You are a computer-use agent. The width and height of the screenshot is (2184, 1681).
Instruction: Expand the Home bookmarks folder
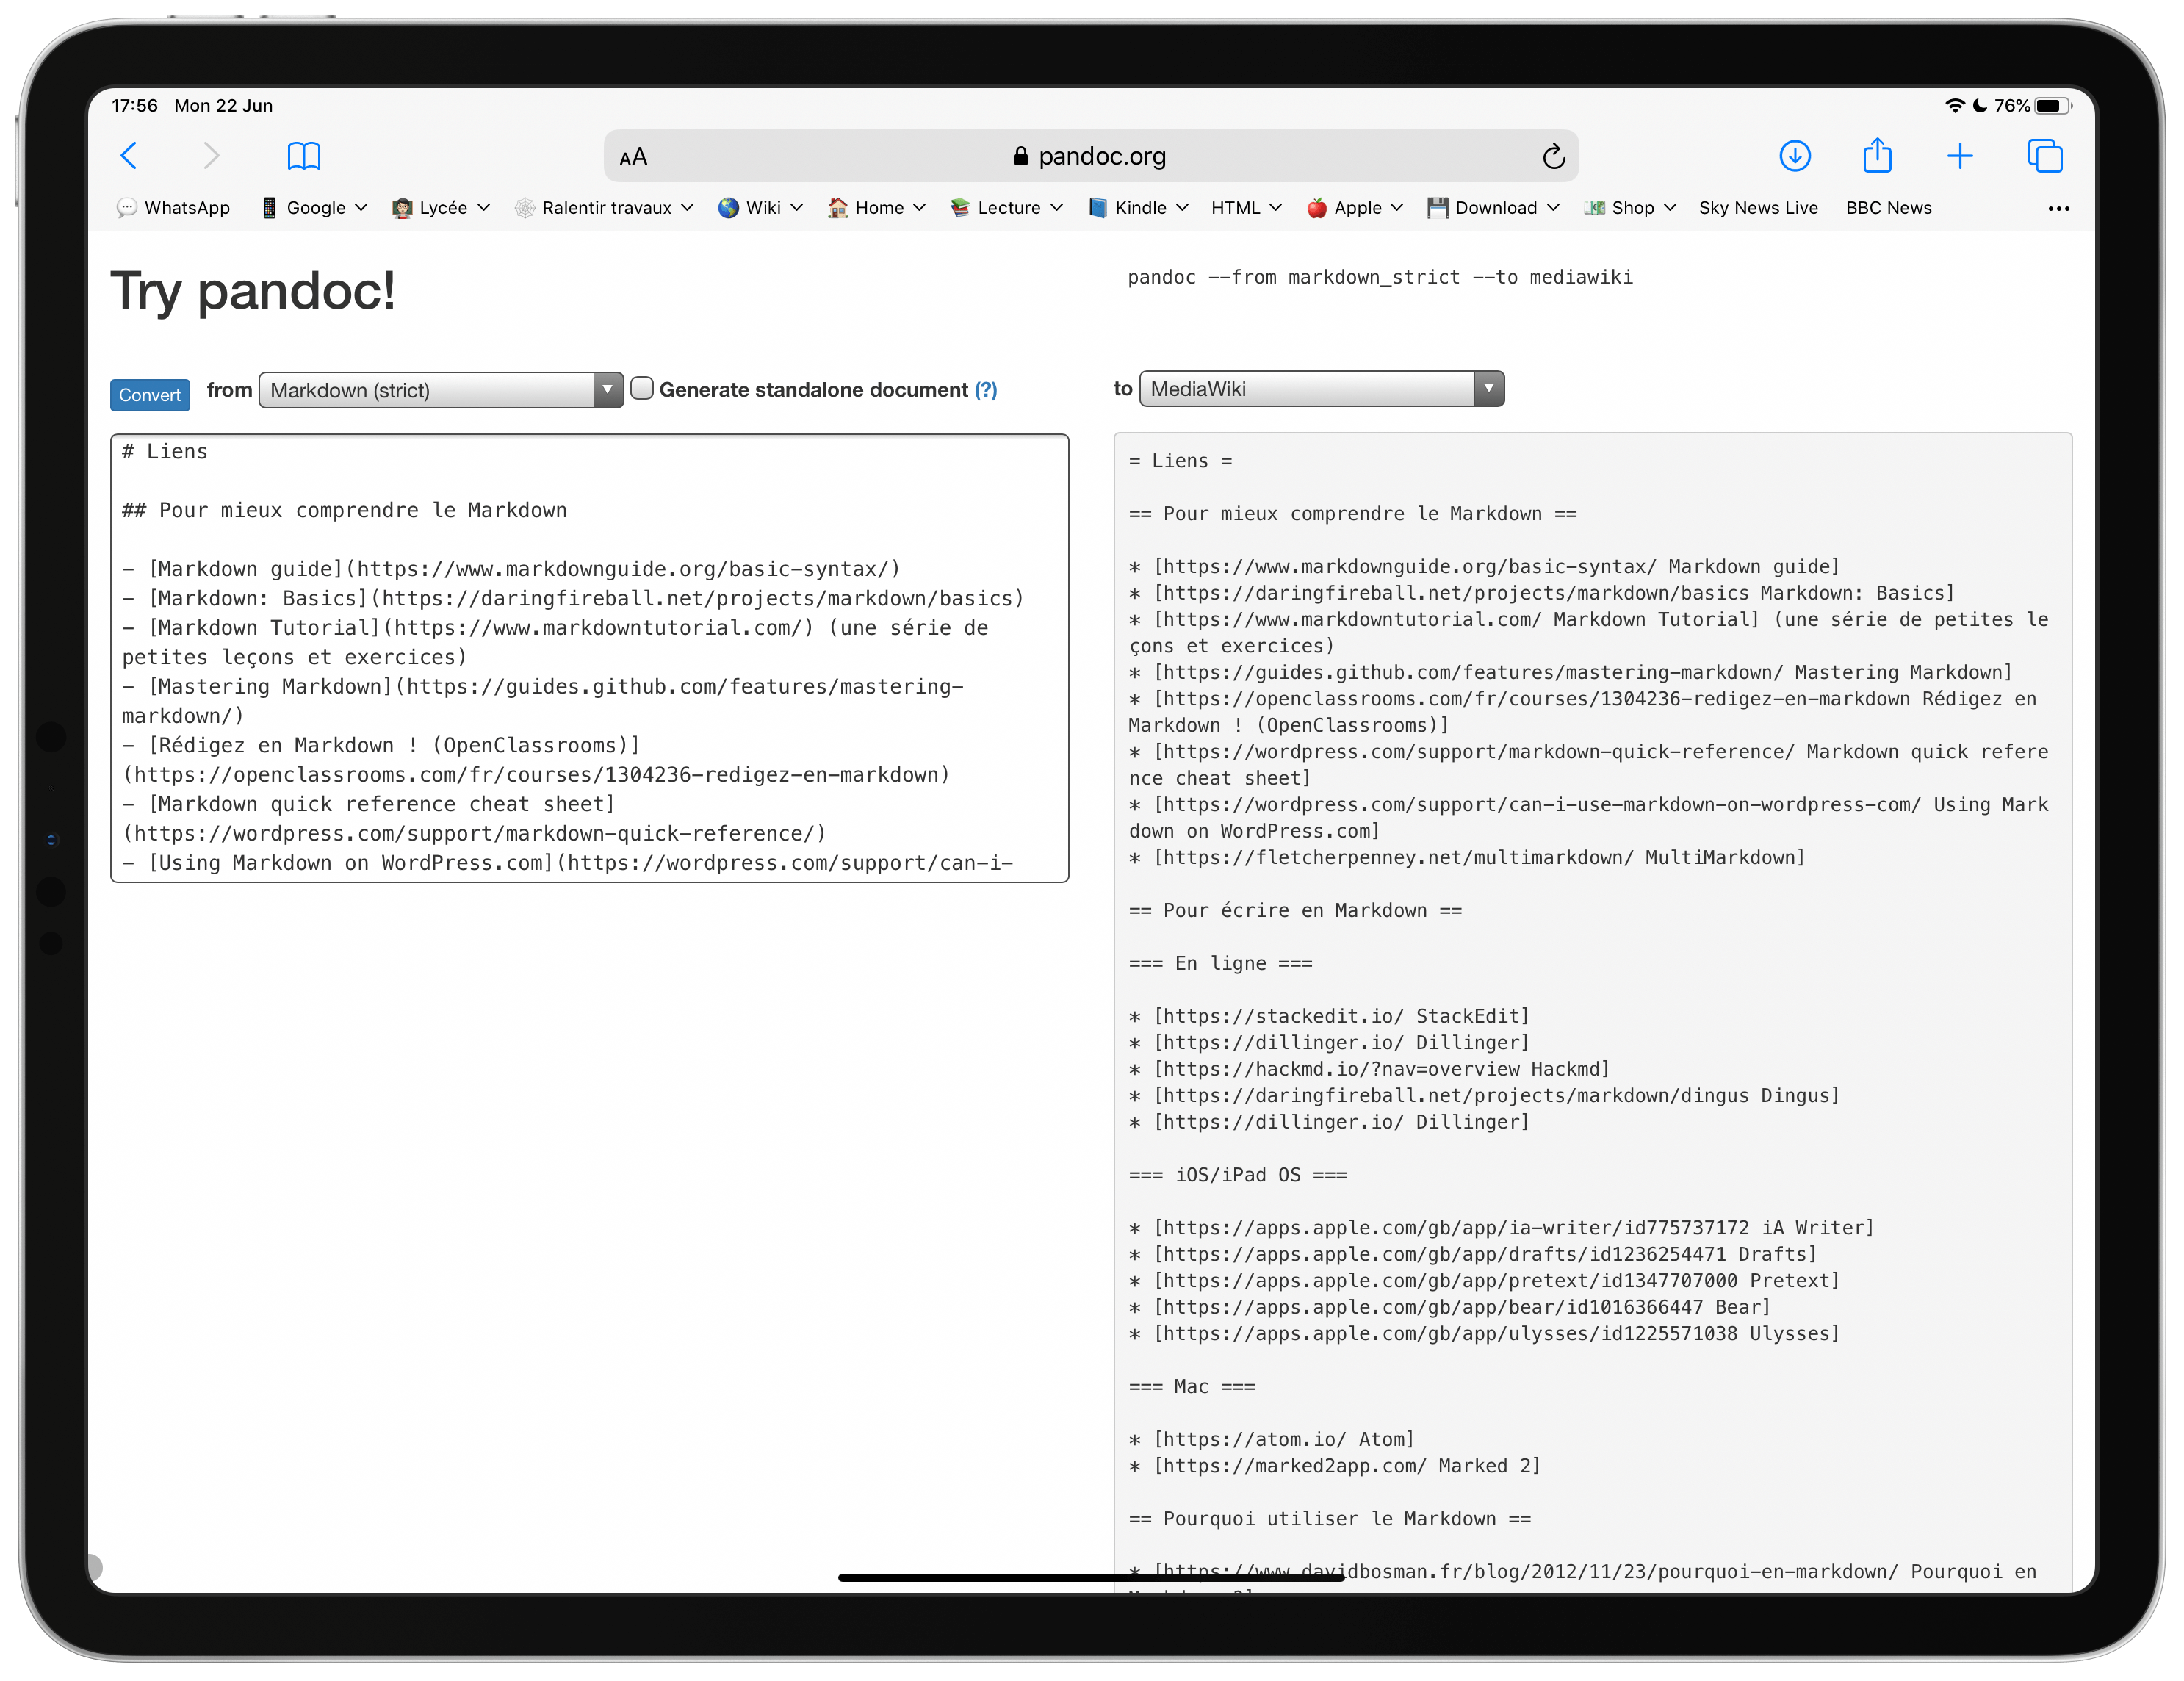[x=877, y=208]
